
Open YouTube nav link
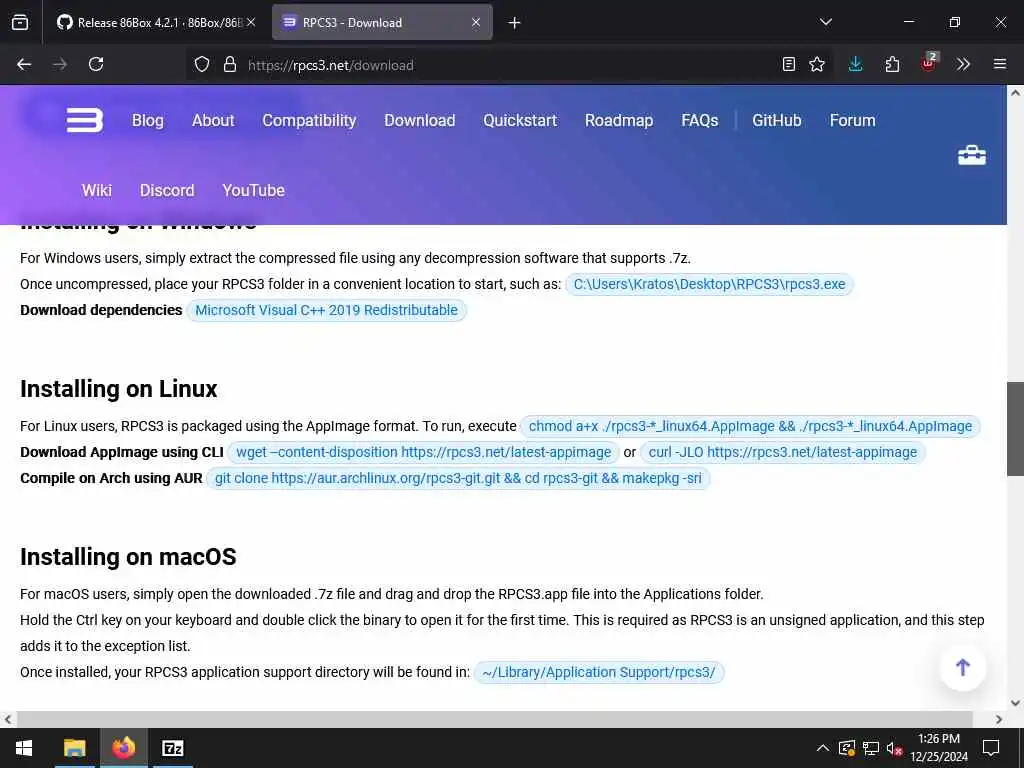tap(253, 190)
